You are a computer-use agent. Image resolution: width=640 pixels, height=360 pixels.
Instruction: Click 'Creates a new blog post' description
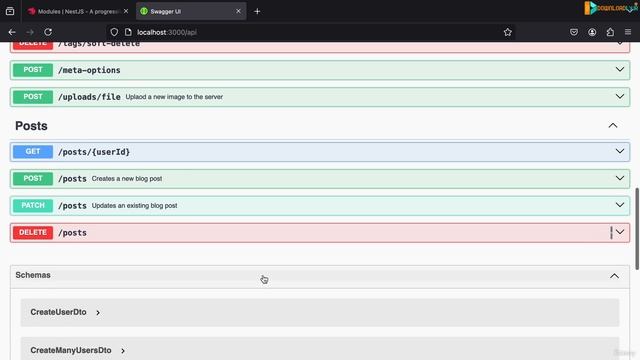[x=127, y=179]
